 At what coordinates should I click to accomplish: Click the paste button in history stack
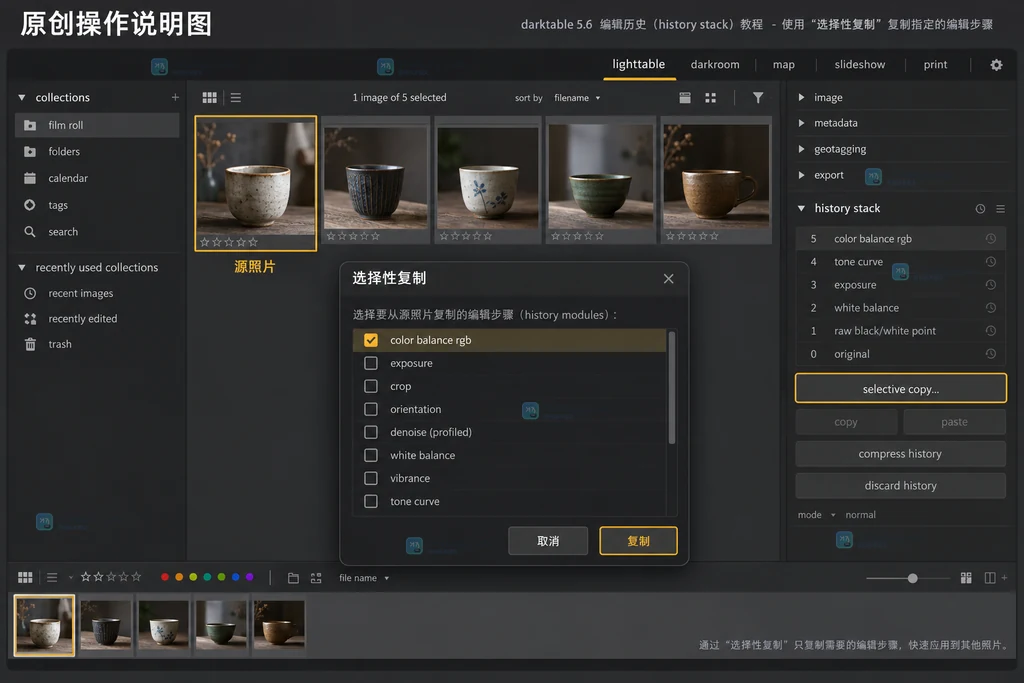pos(954,422)
